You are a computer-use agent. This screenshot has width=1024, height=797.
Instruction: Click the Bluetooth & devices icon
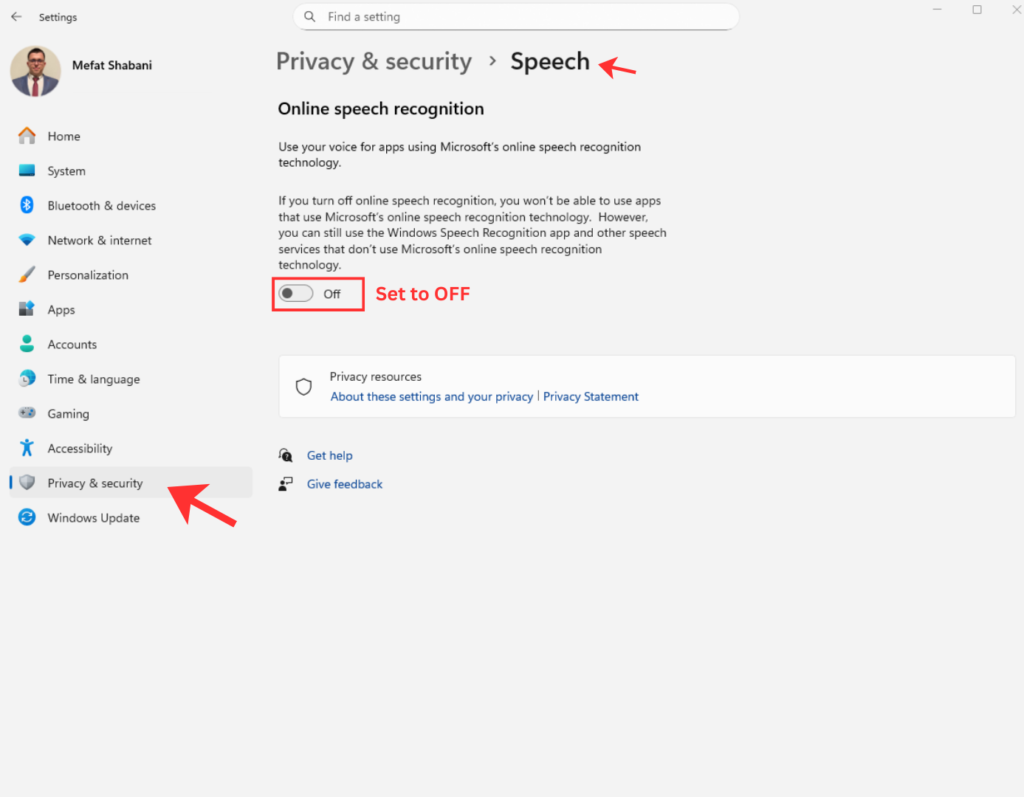[27, 205]
